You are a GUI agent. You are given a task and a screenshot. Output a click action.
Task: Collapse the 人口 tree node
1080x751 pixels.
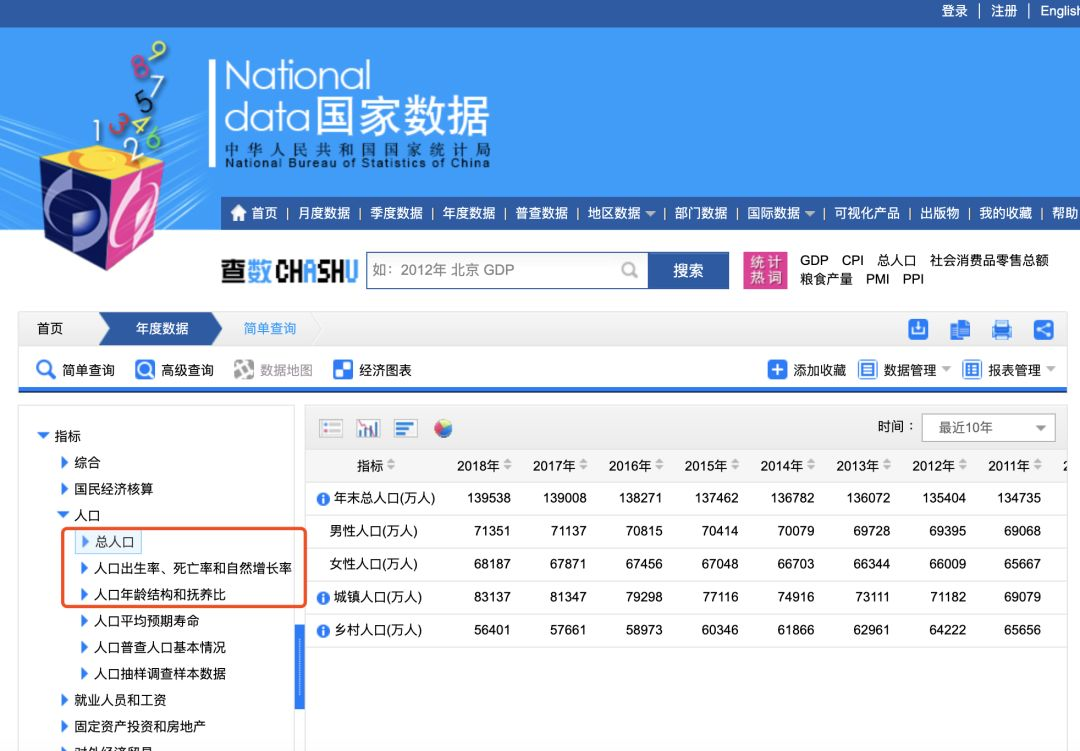coord(63,515)
